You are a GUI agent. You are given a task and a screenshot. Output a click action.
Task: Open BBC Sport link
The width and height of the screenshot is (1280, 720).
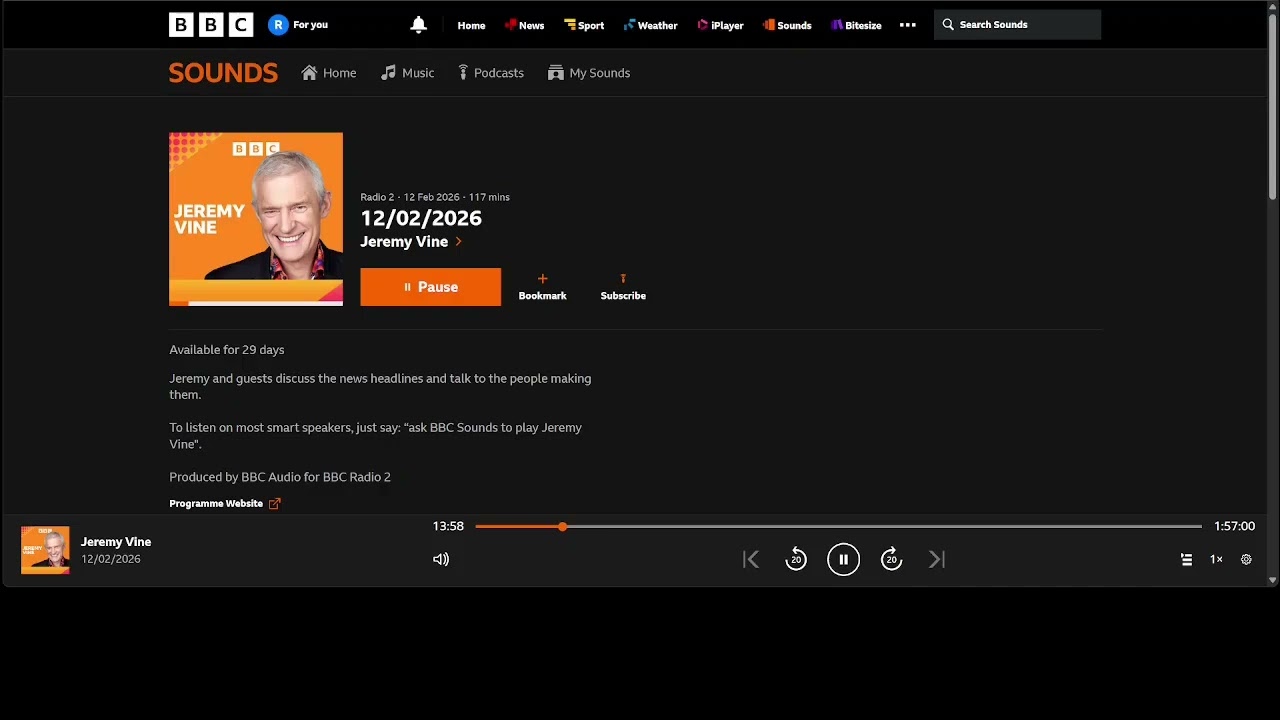[584, 25]
